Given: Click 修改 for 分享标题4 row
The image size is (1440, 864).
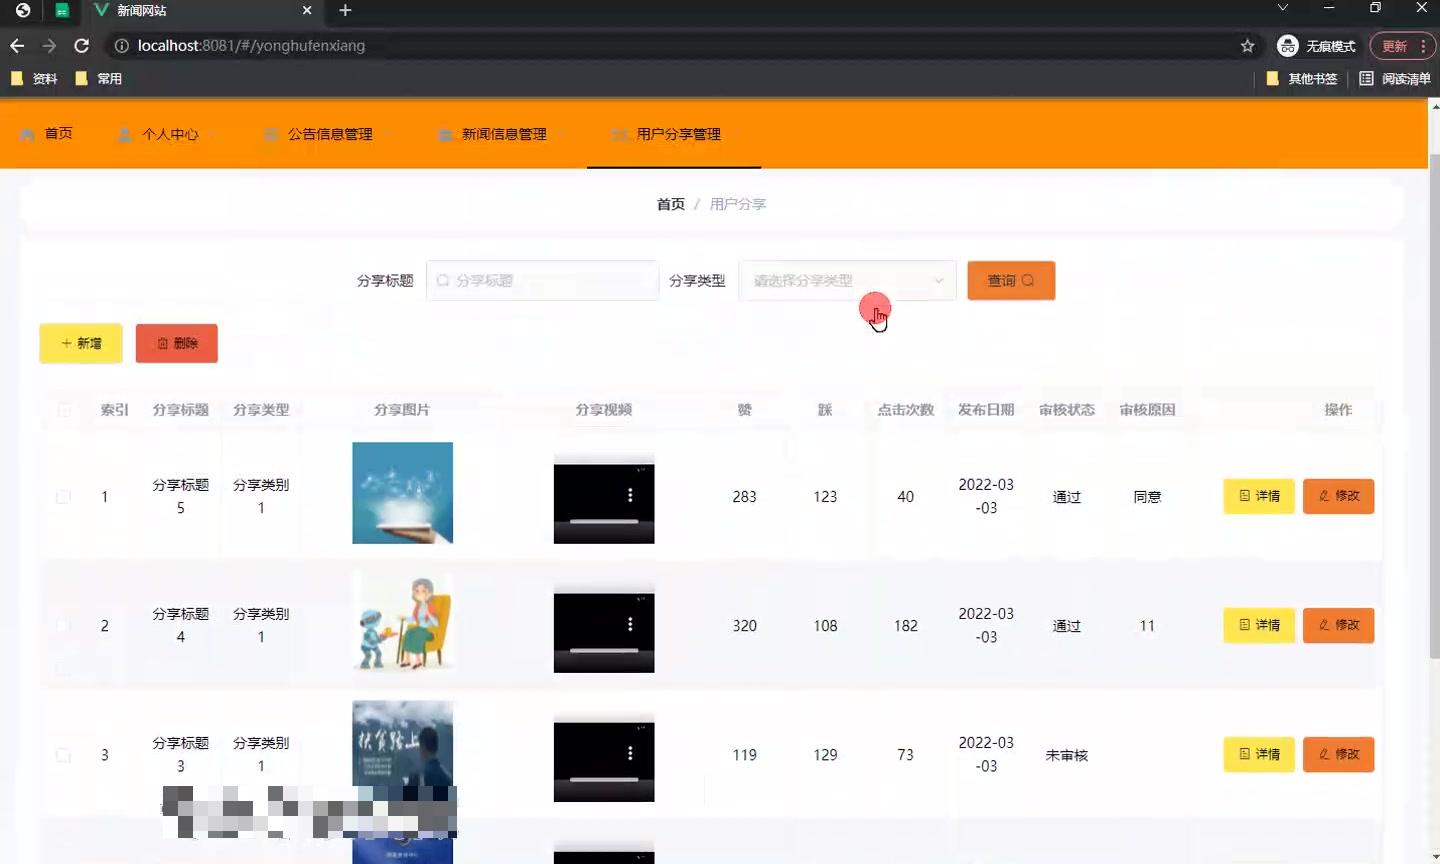Looking at the screenshot, I should coord(1338,625).
